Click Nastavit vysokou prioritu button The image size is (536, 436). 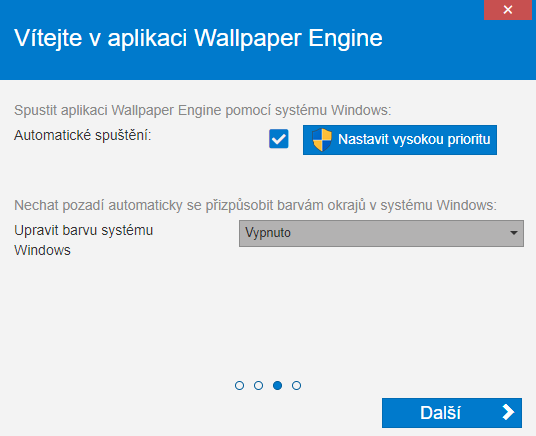tap(400, 140)
